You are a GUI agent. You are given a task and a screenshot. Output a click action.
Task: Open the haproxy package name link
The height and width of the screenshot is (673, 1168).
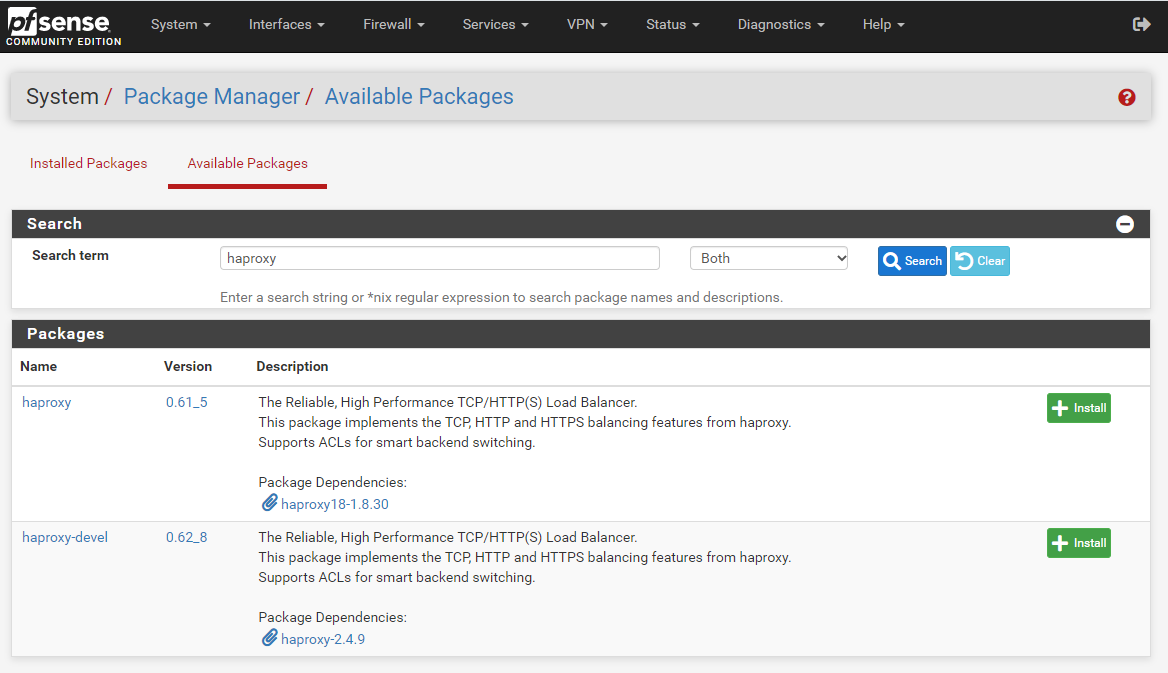click(46, 402)
